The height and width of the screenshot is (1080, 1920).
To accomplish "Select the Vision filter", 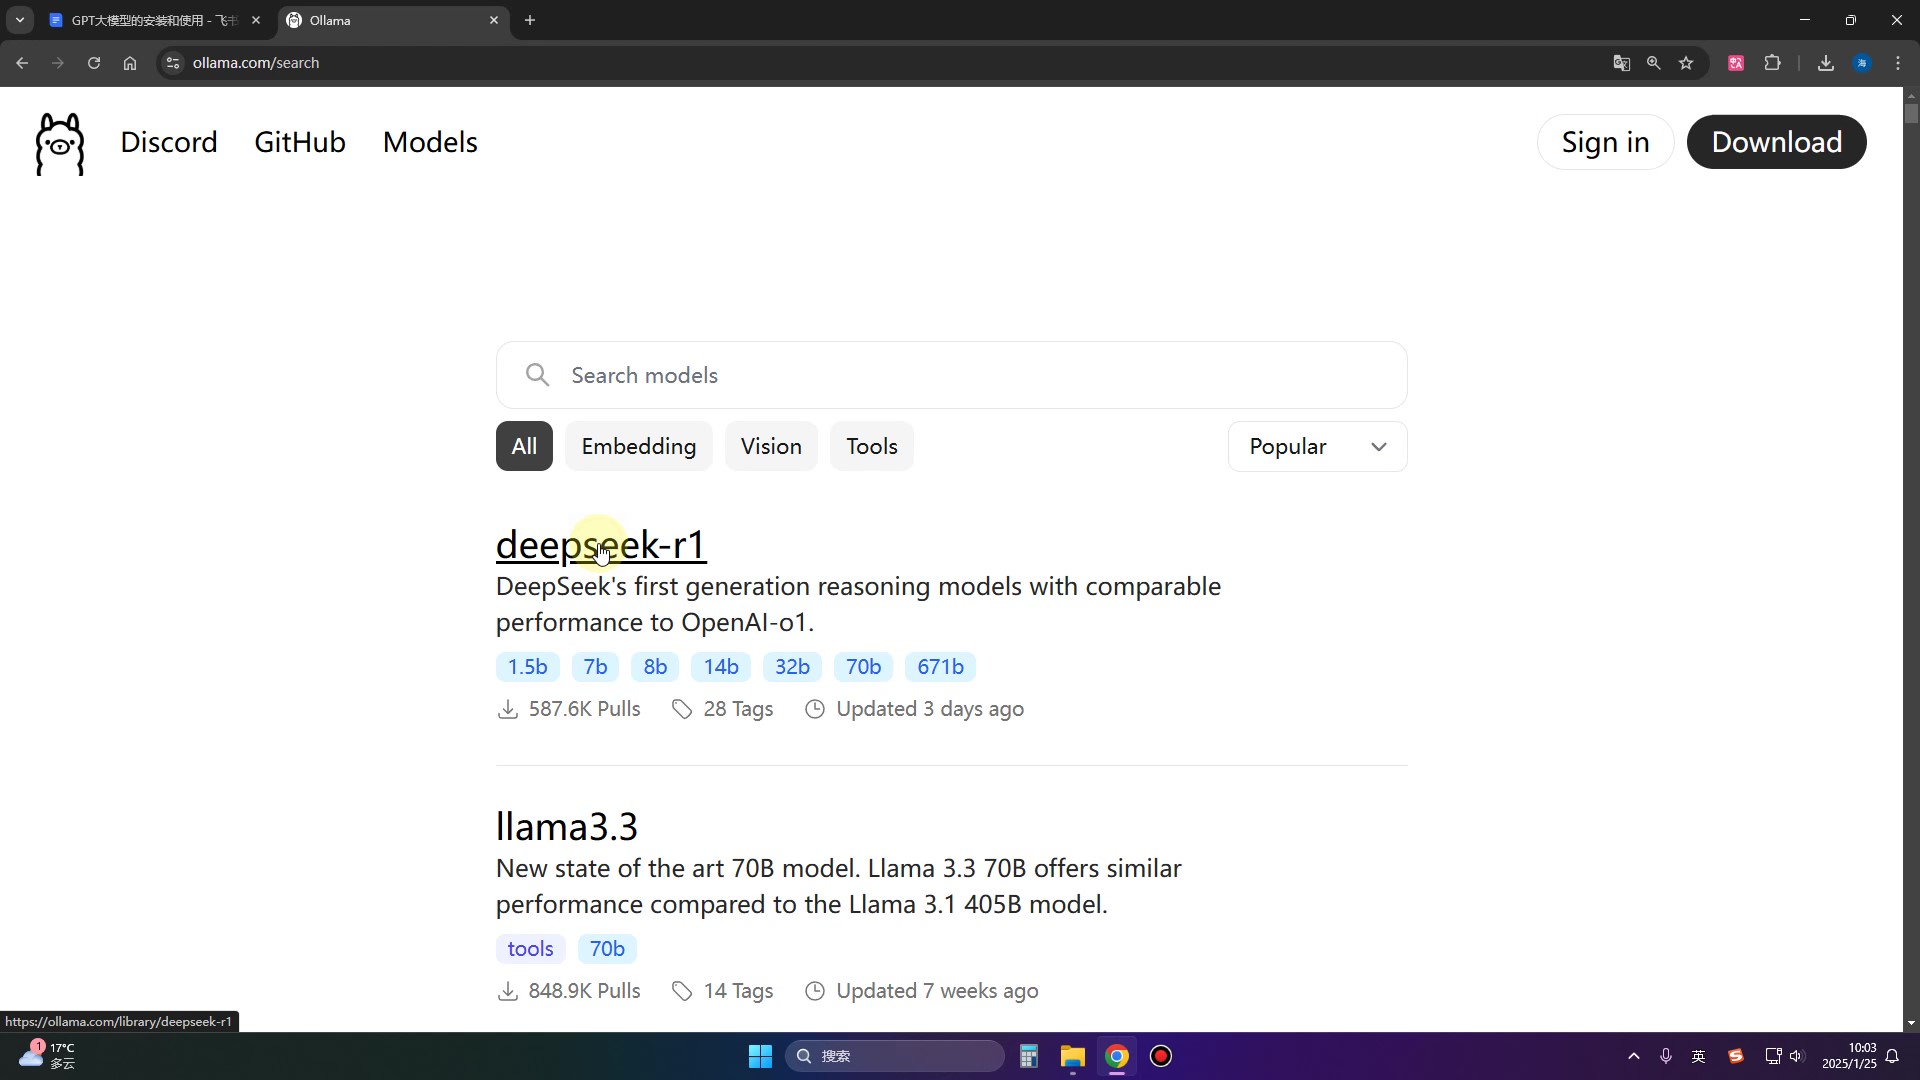I will [x=771, y=446].
